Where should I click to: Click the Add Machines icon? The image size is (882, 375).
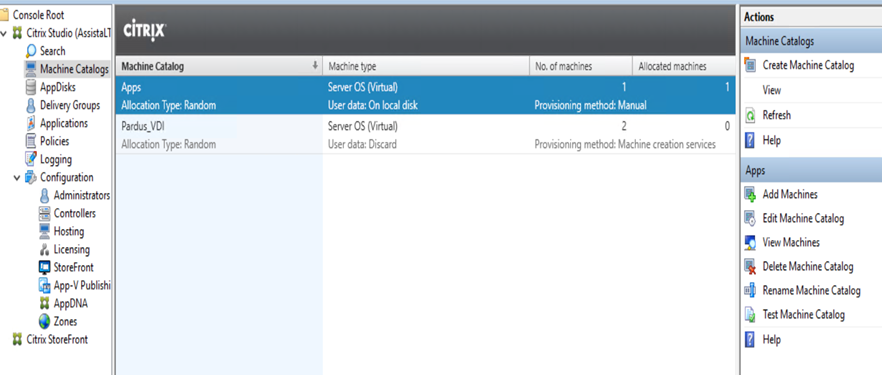(x=750, y=195)
